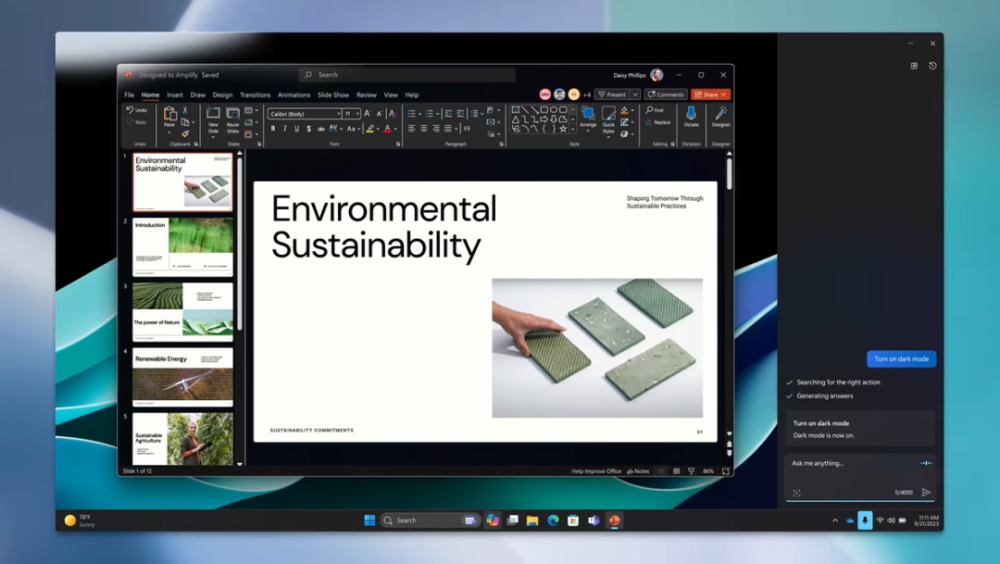Align text to the right
Screen dimensions: 1000x564
coord(436,128)
